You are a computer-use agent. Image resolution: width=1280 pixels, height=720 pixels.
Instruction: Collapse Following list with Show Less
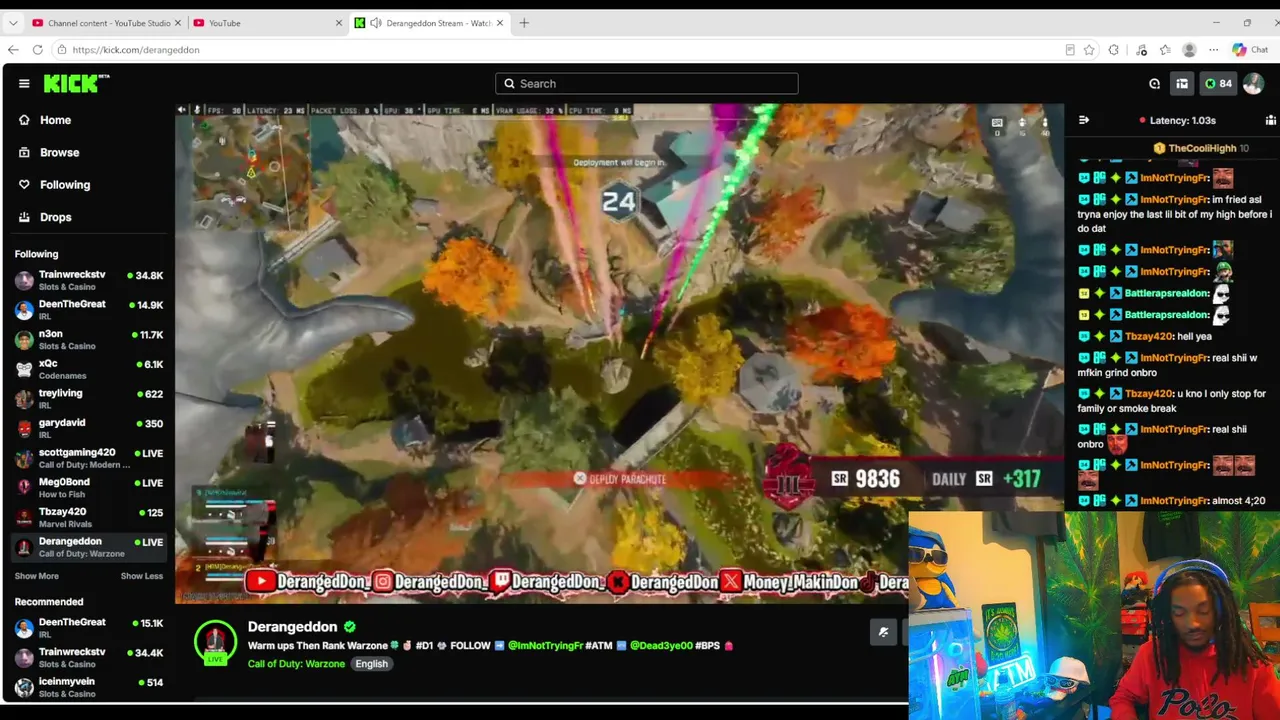click(x=142, y=576)
